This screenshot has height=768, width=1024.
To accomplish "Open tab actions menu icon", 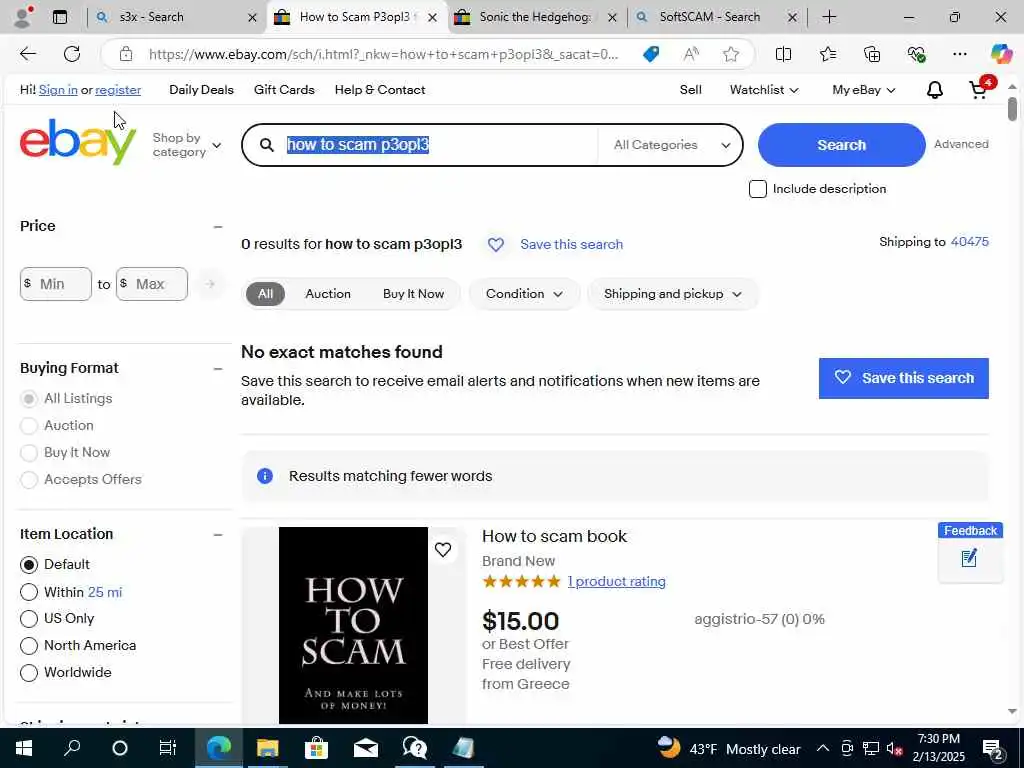I will click(60, 17).
